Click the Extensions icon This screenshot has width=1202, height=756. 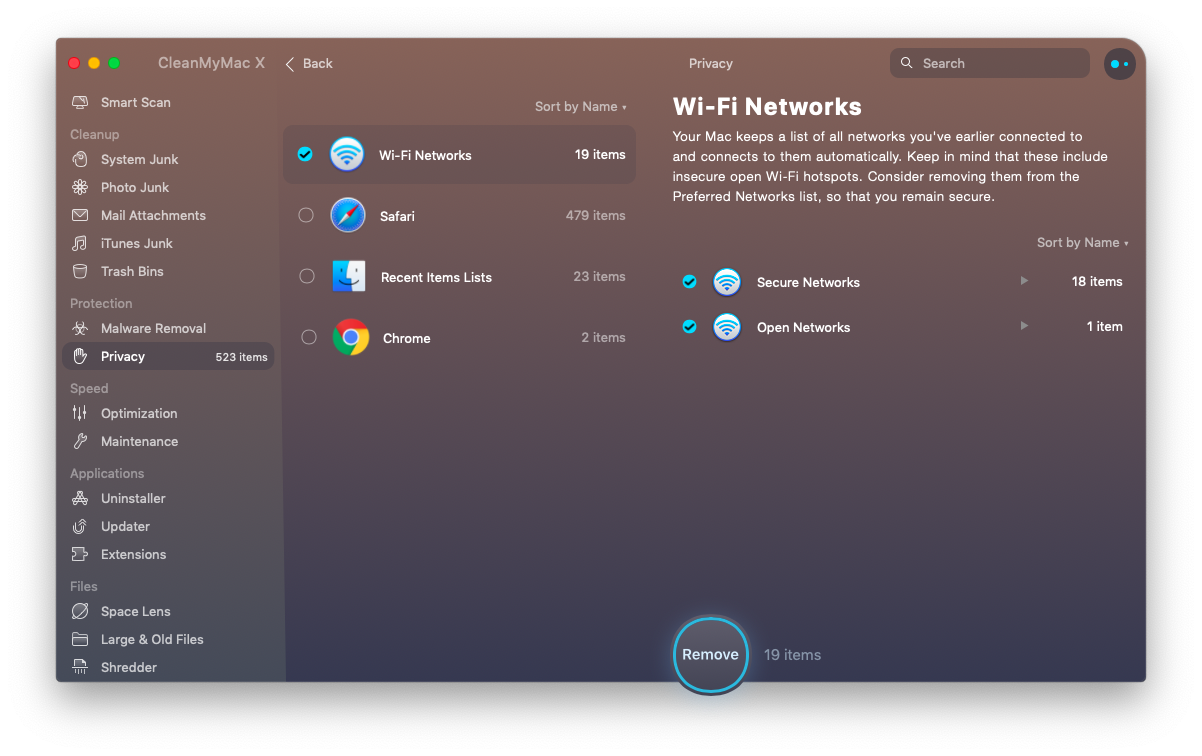[80, 555]
